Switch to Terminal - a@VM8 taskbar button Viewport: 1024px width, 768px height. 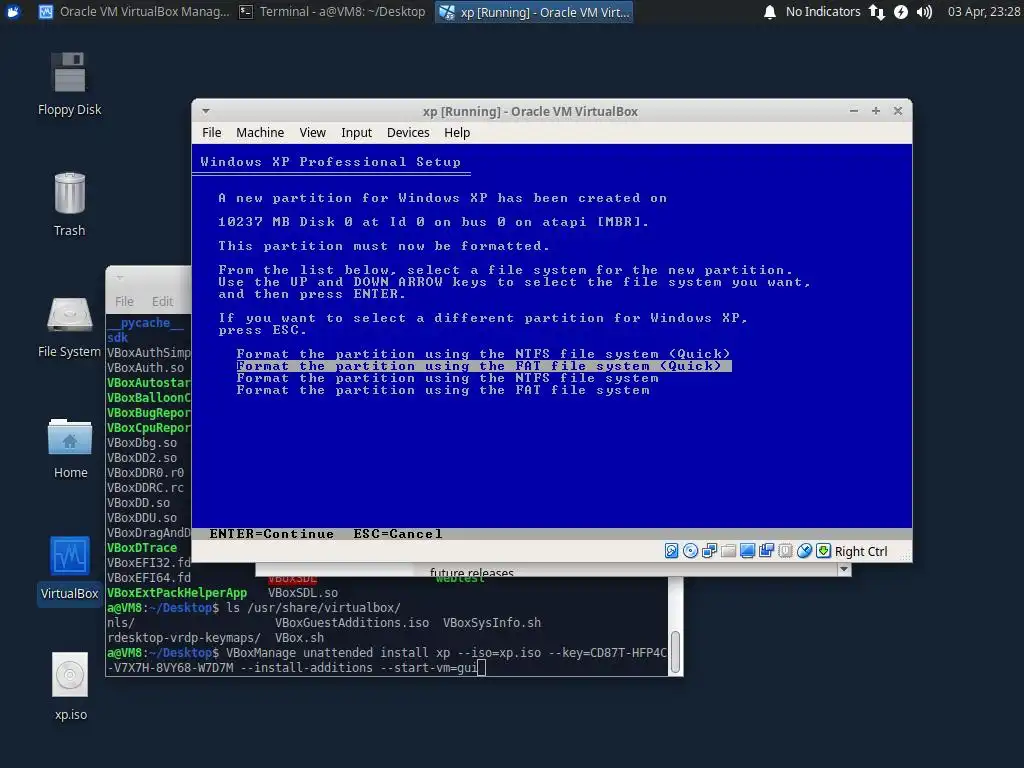tap(332, 12)
